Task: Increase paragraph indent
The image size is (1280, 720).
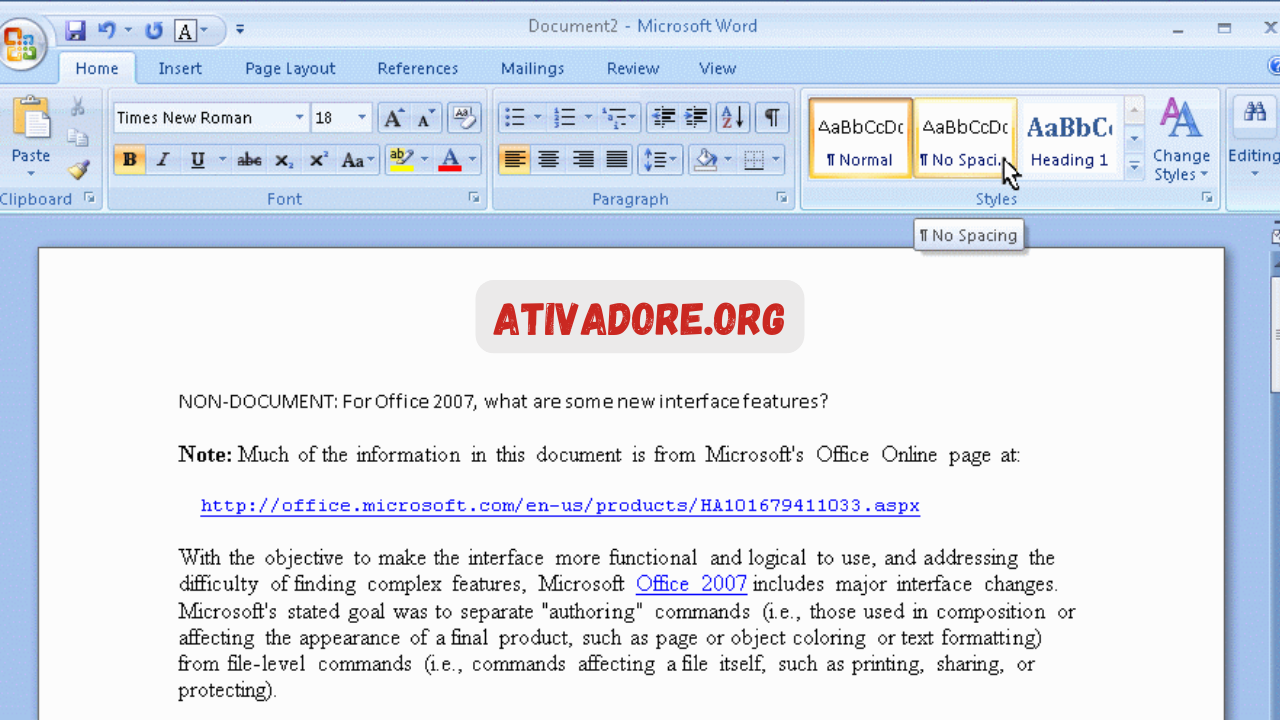Action: [x=697, y=118]
